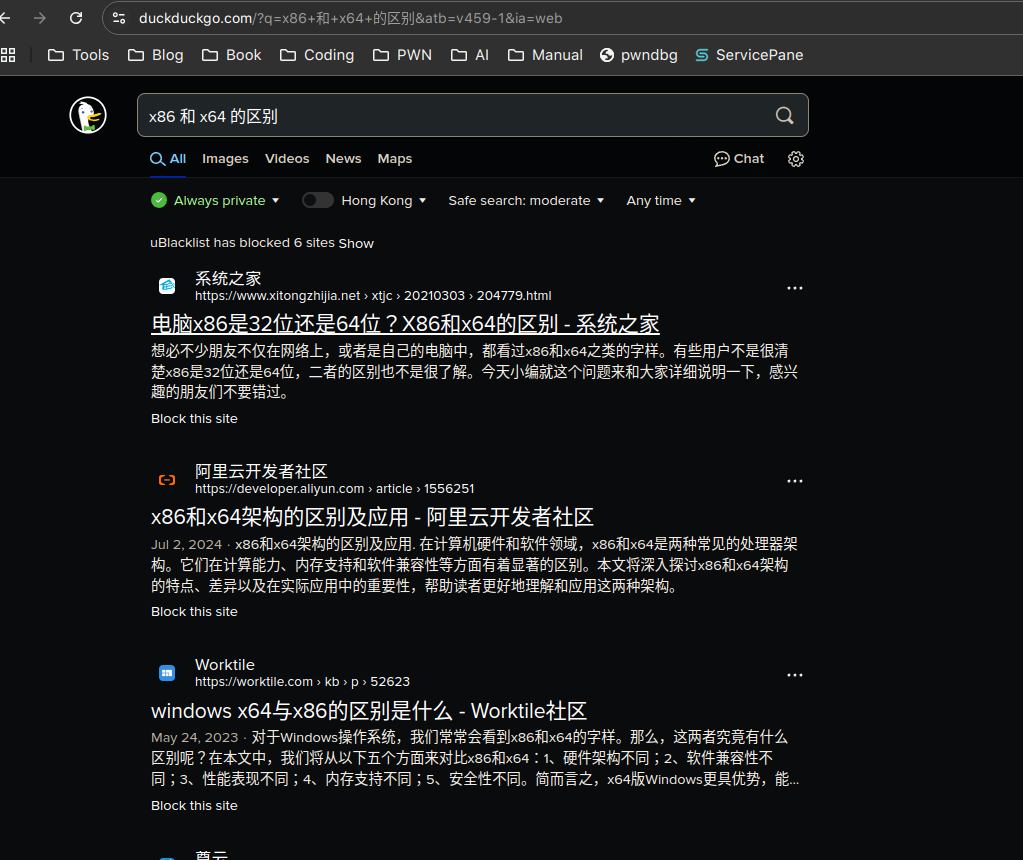Switch to the Videos tab
This screenshot has width=1023, height=860.
pyautogui.click(x=287, y=159)
